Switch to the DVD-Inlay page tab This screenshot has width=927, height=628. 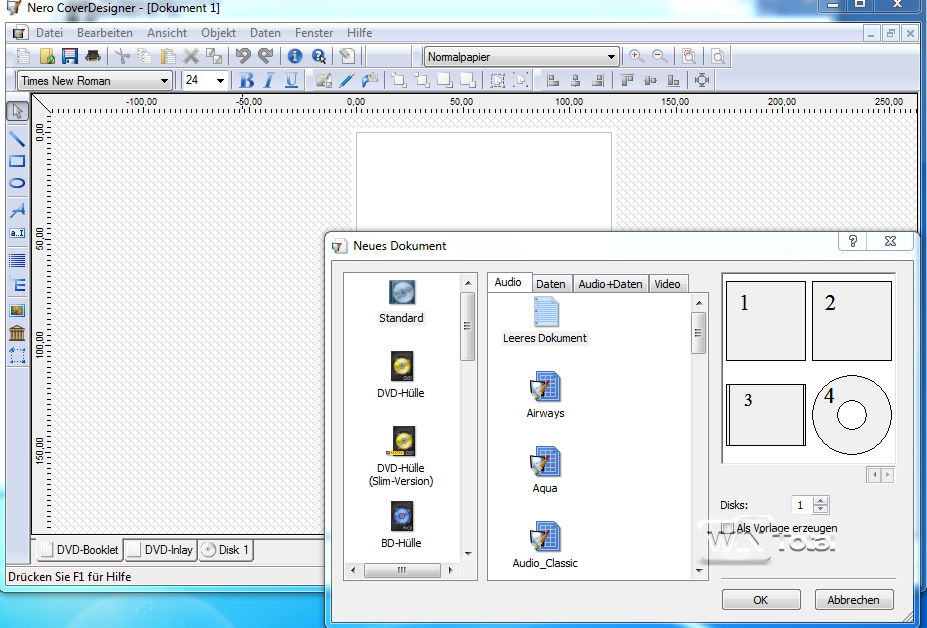pos(161,550)
